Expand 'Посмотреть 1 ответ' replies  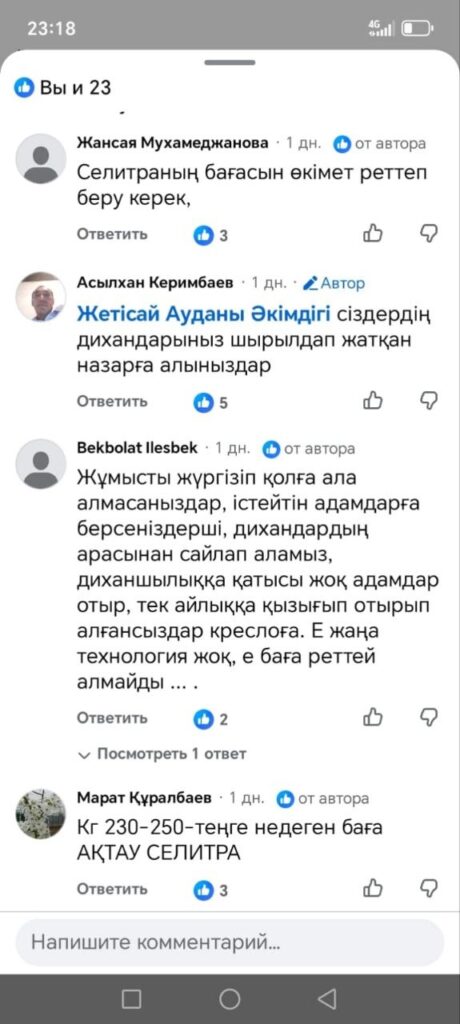(162, 754)
